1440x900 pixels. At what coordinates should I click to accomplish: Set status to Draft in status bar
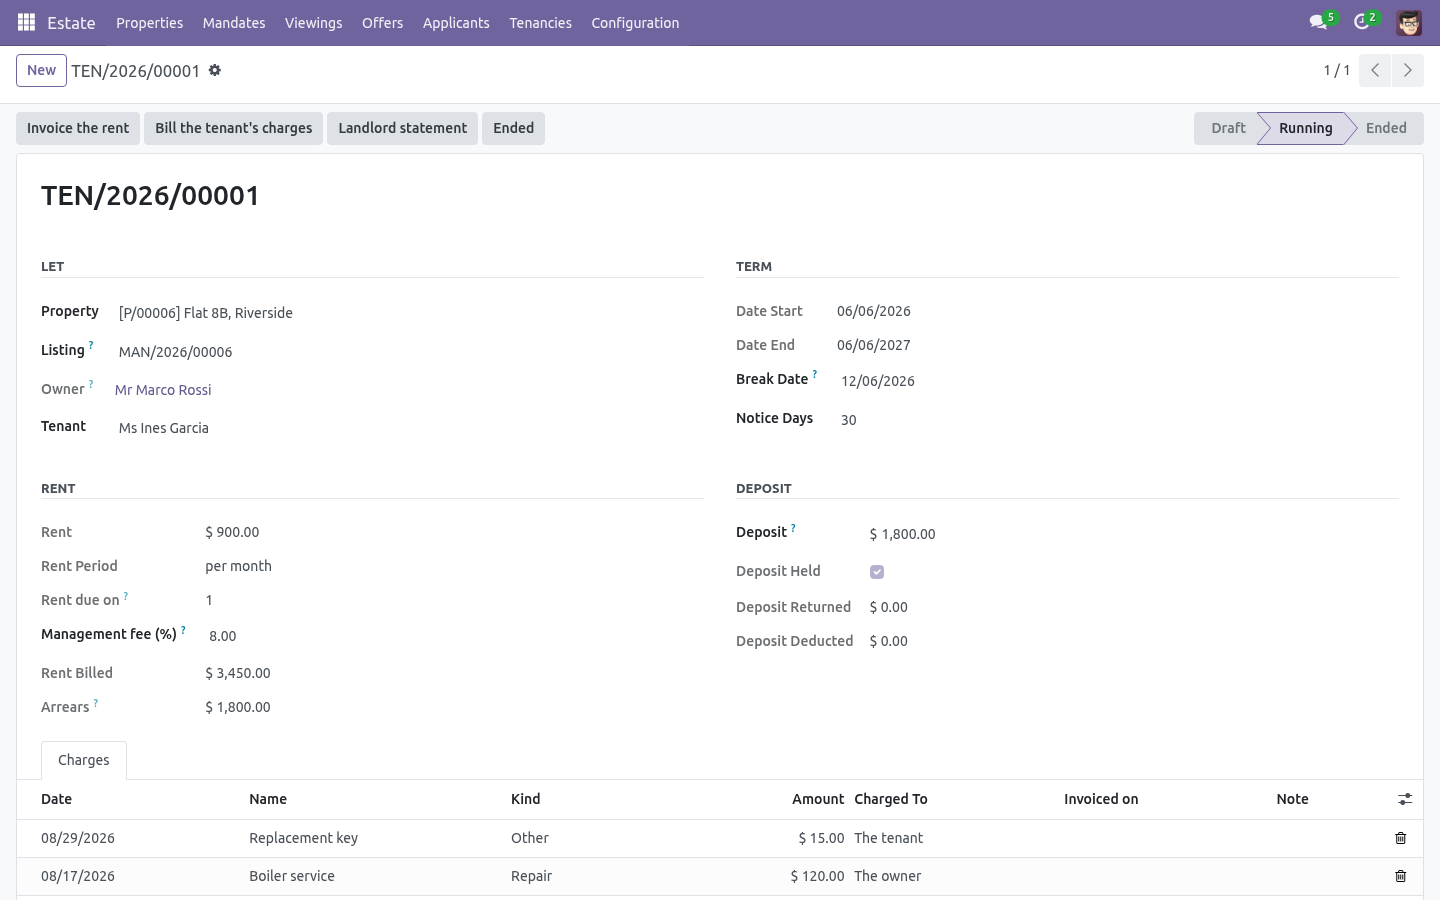pyautogui.click(x=1228, y=128)
